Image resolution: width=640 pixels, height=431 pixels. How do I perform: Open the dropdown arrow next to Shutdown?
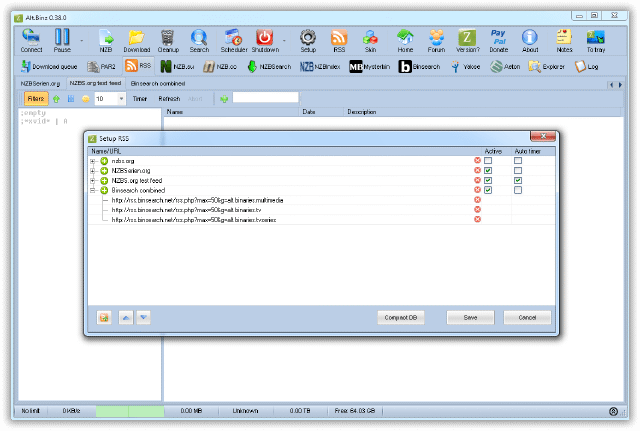(284, 41)
